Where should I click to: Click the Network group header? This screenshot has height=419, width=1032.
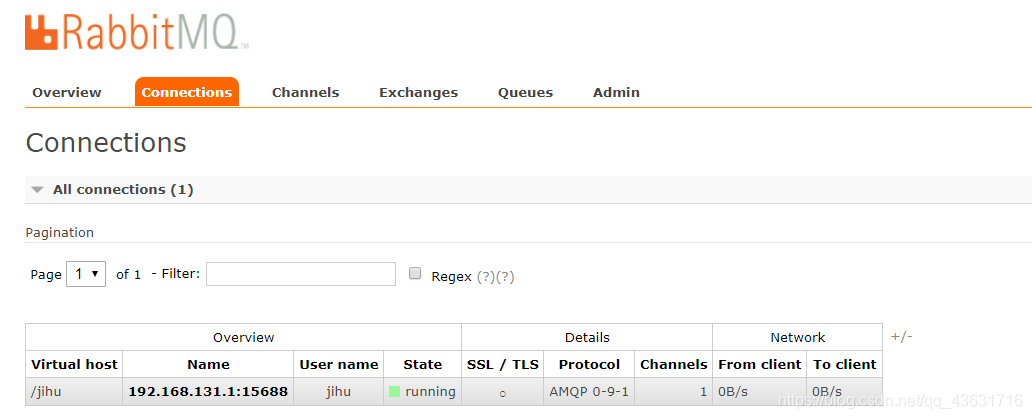coord(798,337)
